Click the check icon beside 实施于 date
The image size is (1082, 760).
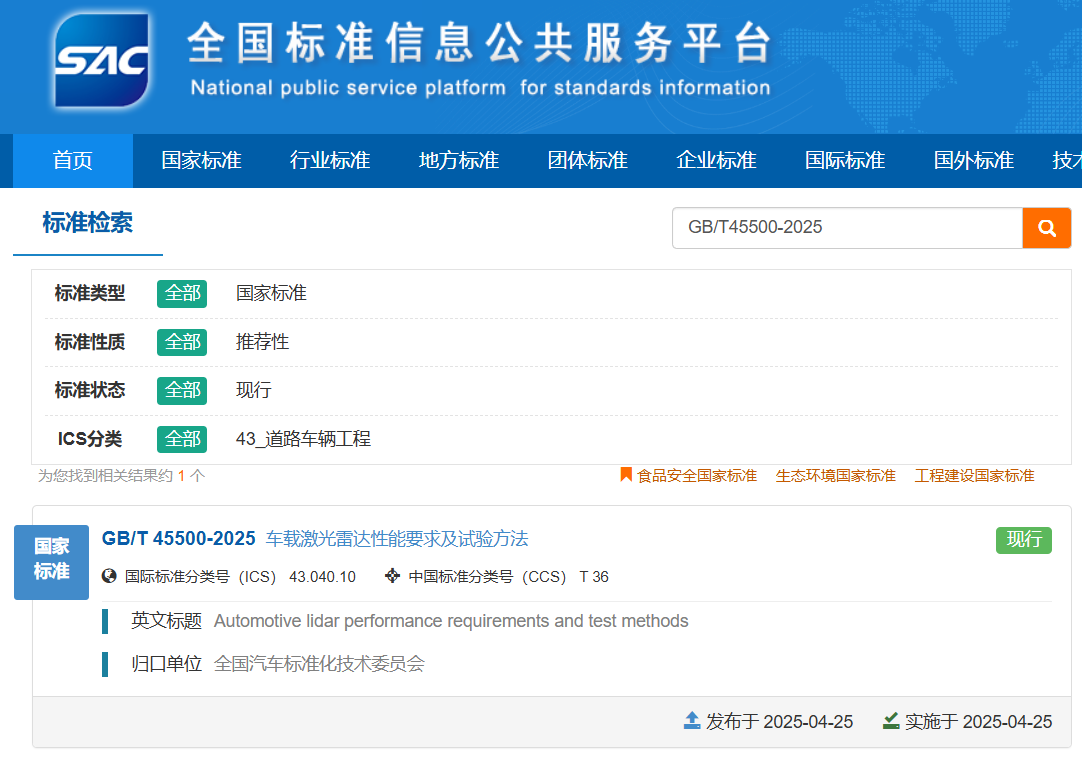(890, 721)
